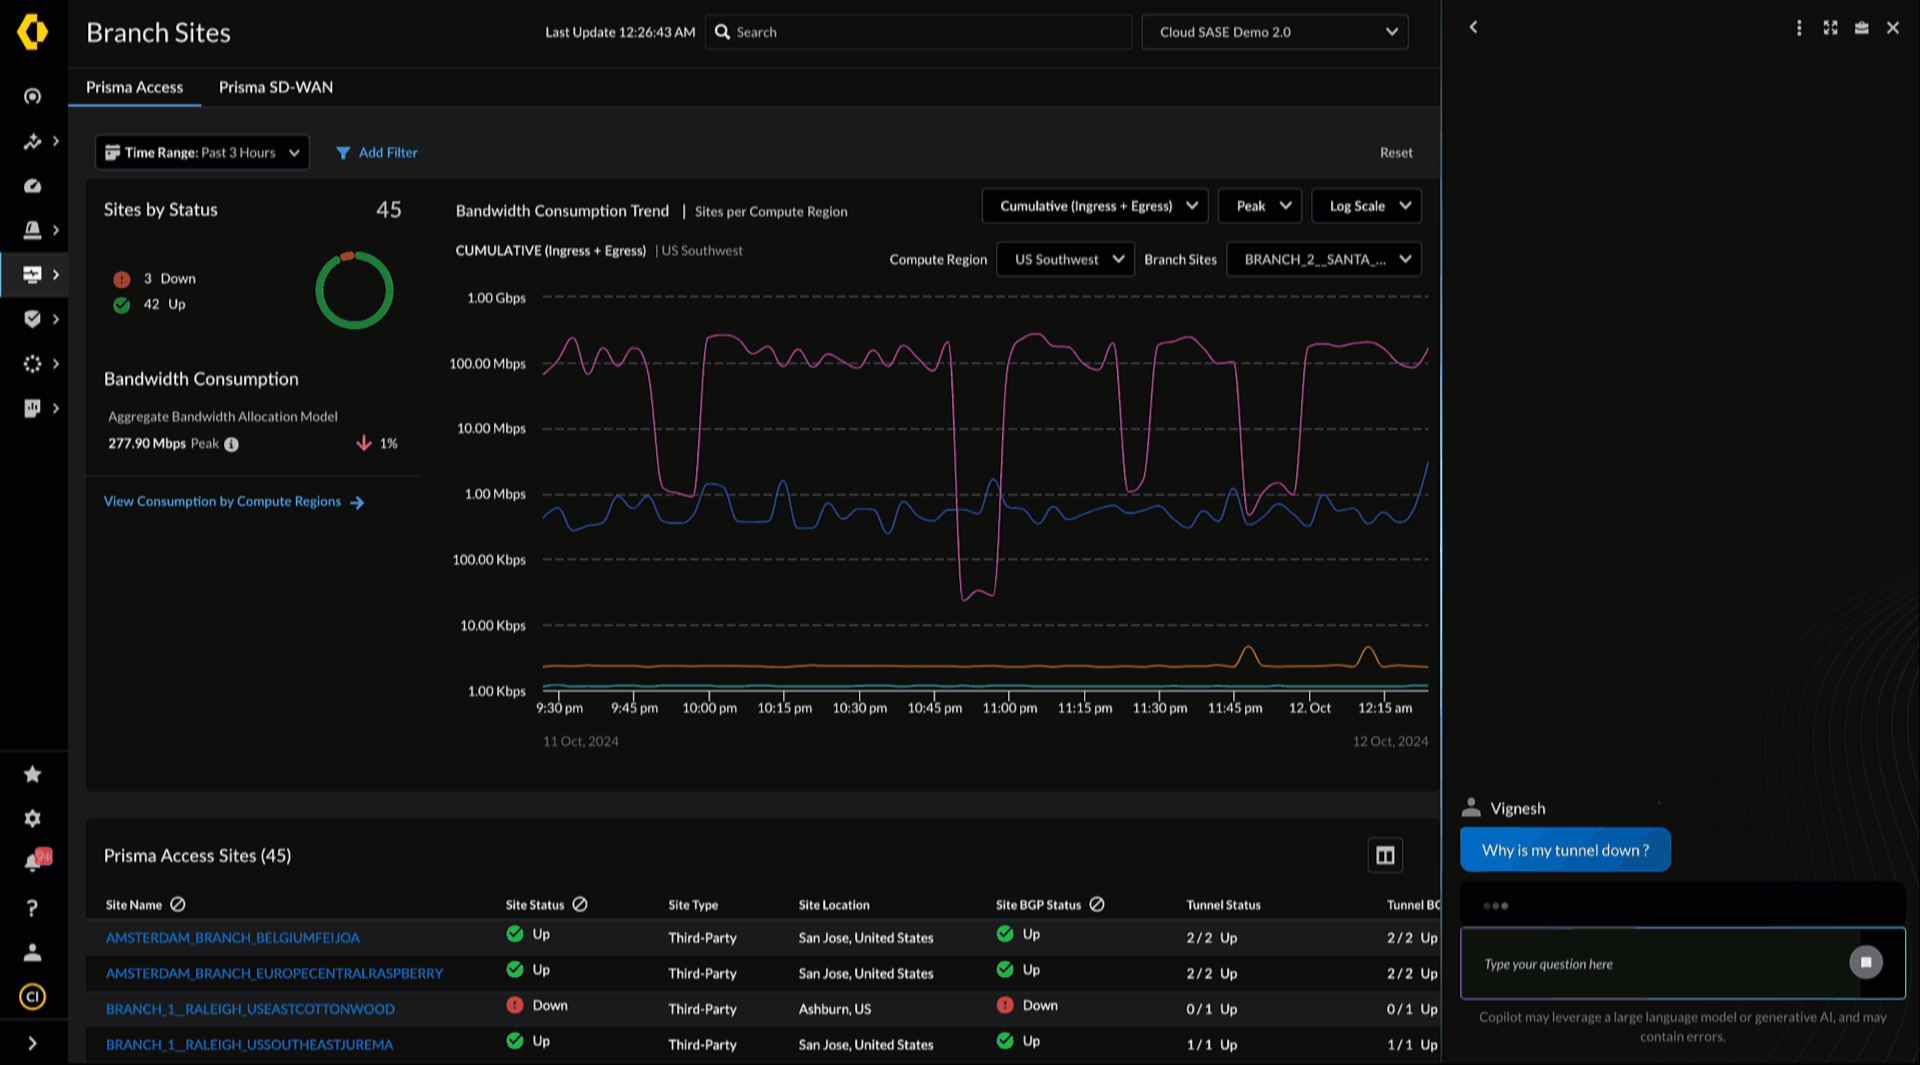Click the Ashburn, US location cell
Viewport: 1920px width, 1065px height.
click(834, 1009)
